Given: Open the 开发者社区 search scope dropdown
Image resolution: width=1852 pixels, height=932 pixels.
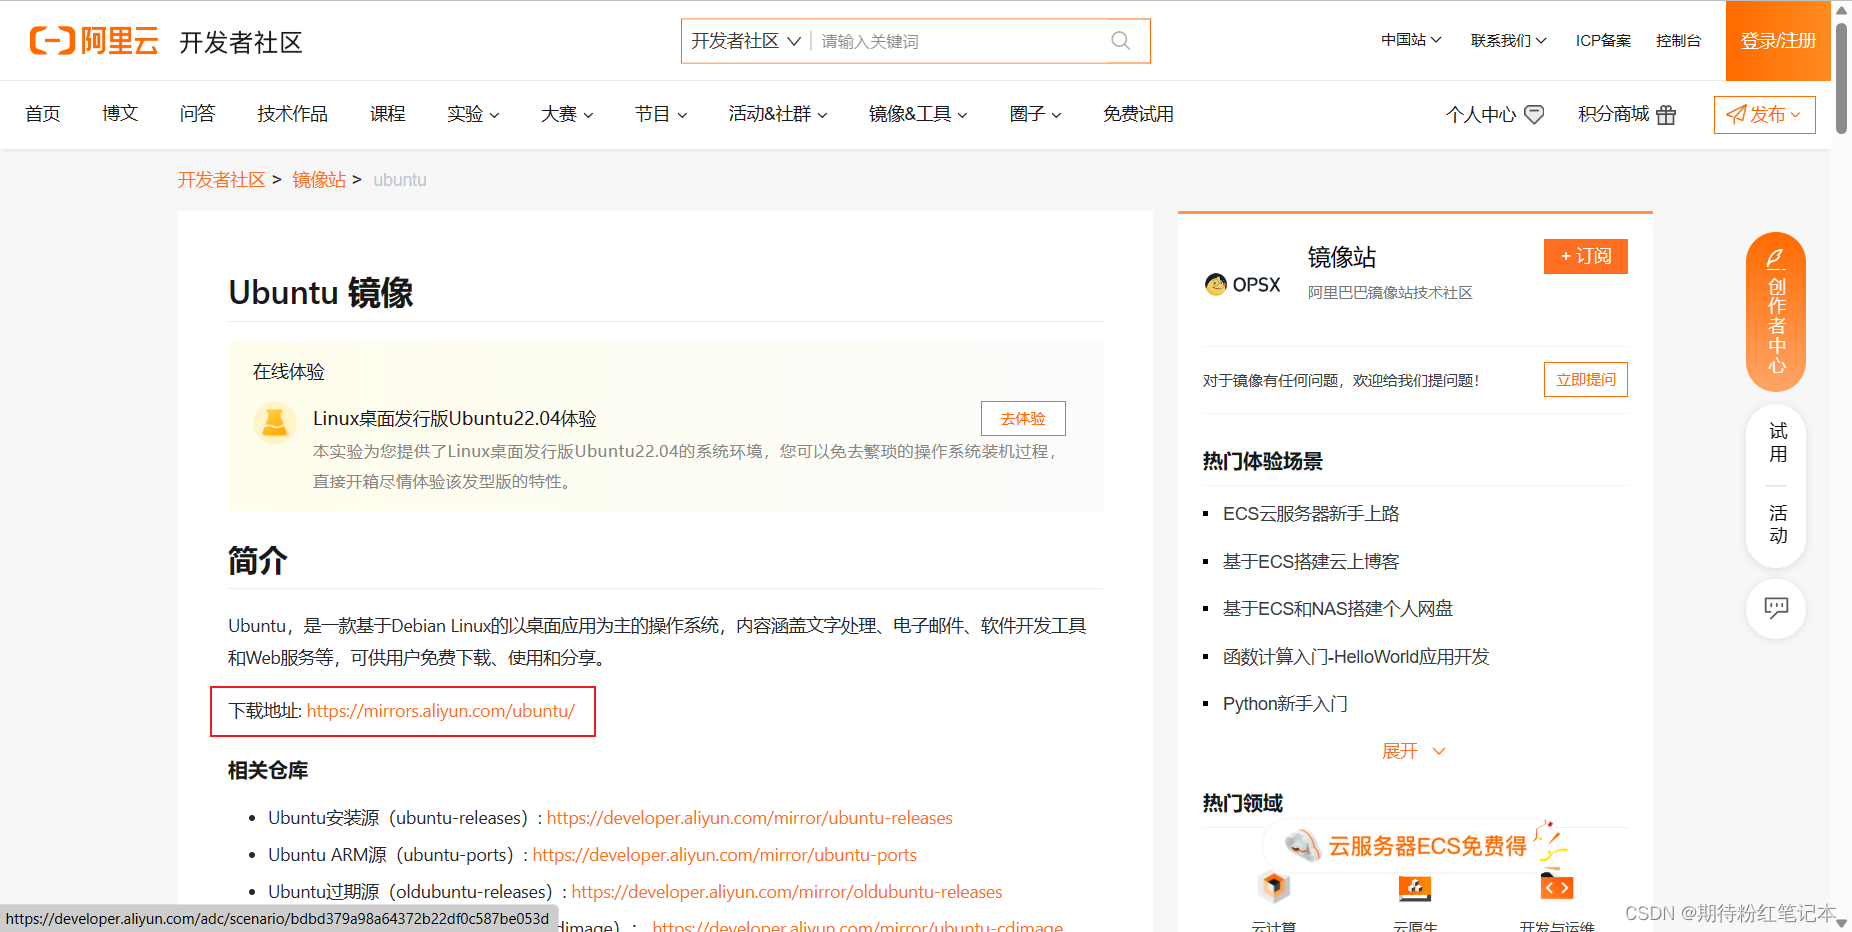Looking at the screenshot, I should tap(746, 41).
